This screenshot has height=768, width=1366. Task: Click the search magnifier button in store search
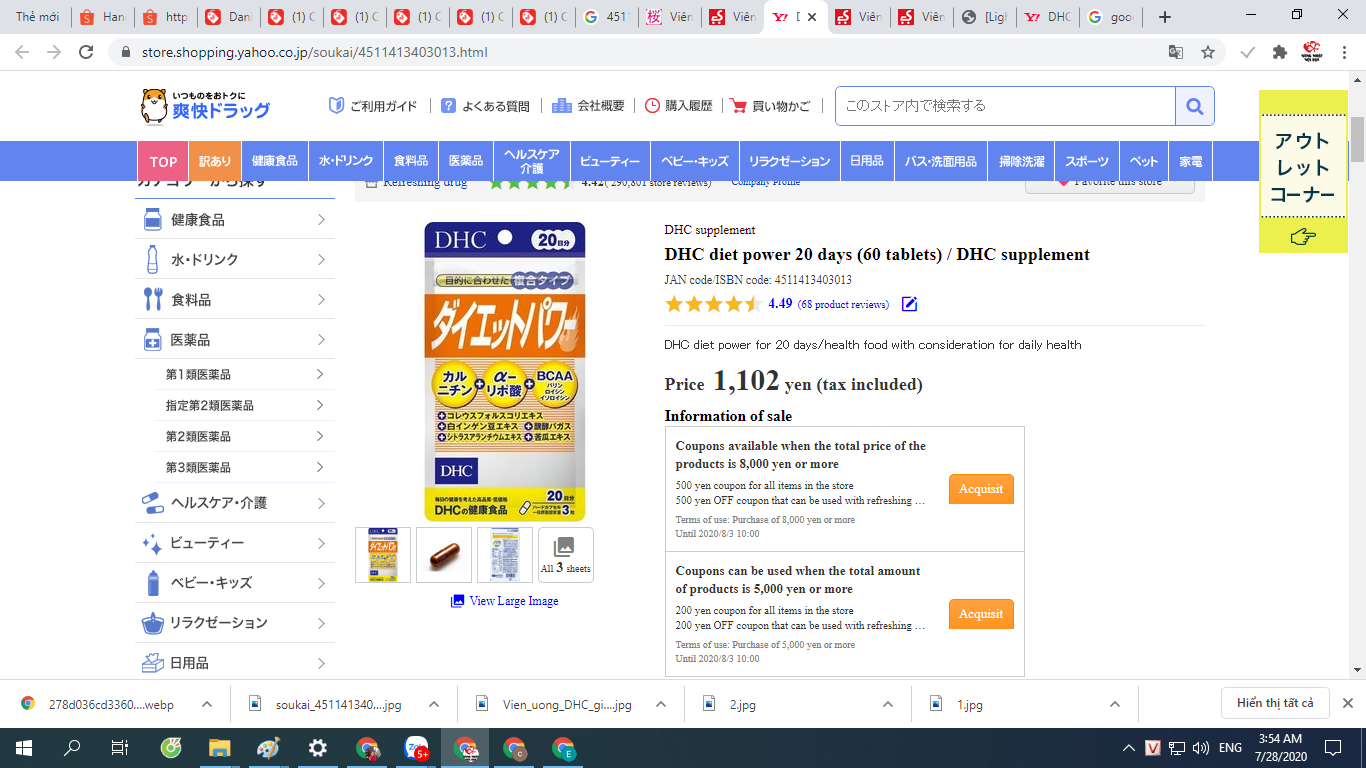tap(1195, 106)
